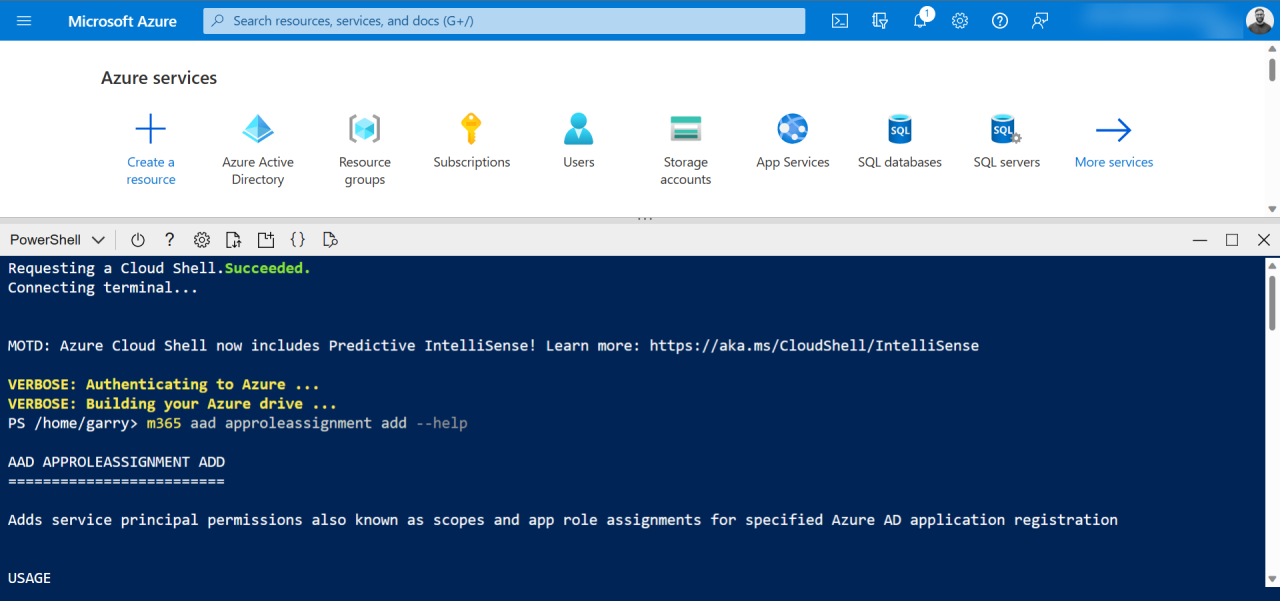This screenshot has width=1280, height=601.
Task: Open App Services icon
Action: click(x=793, y=129)
